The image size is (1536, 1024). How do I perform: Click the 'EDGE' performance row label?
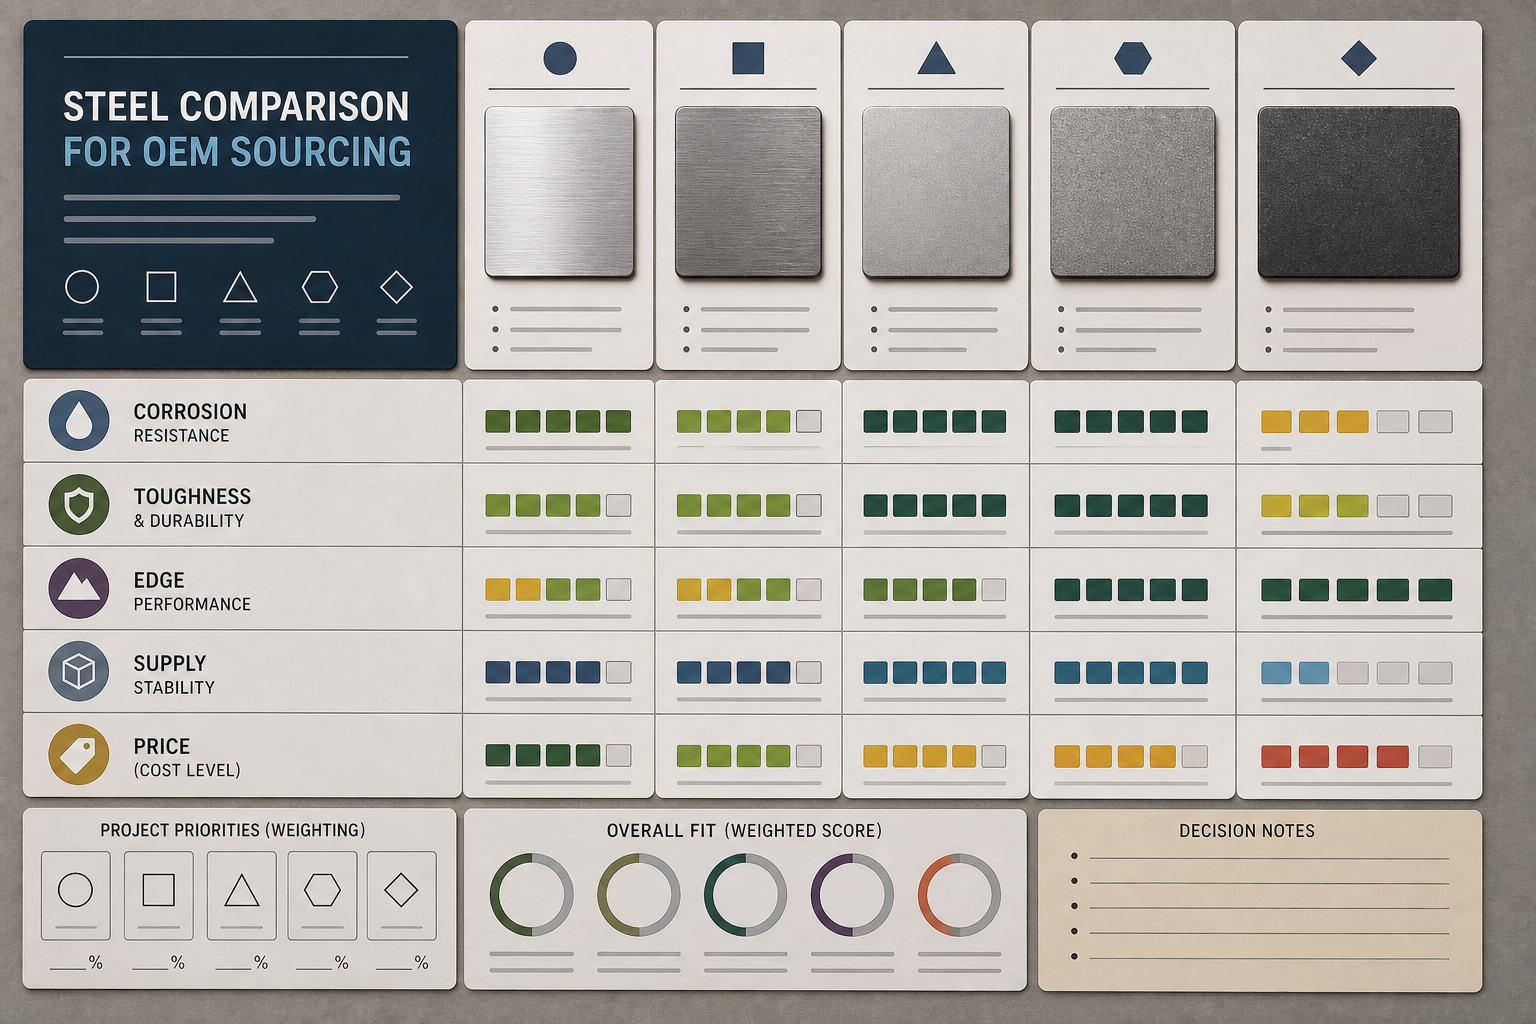[159, 580]
